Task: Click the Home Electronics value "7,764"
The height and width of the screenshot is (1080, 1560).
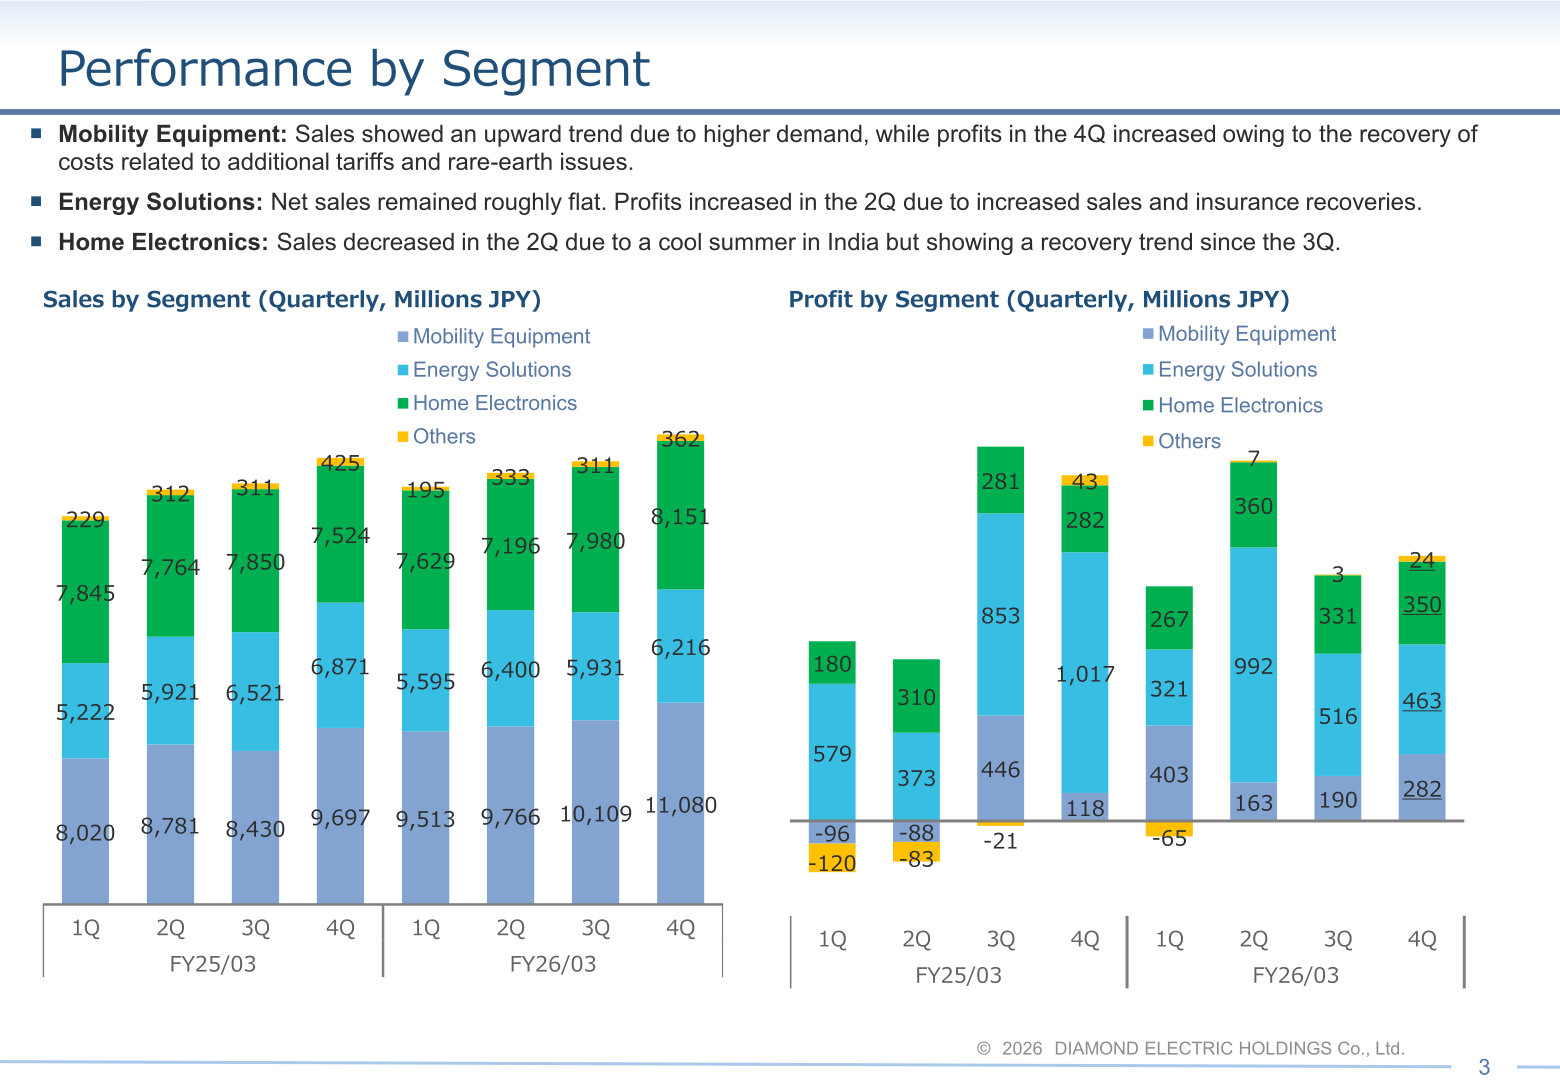Action: (x=170, y=567)
